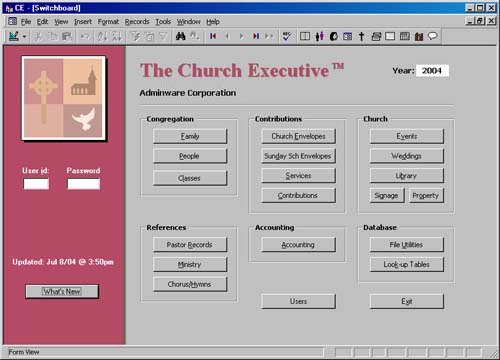Click the Spelling ABC checkmark icon

287,36
